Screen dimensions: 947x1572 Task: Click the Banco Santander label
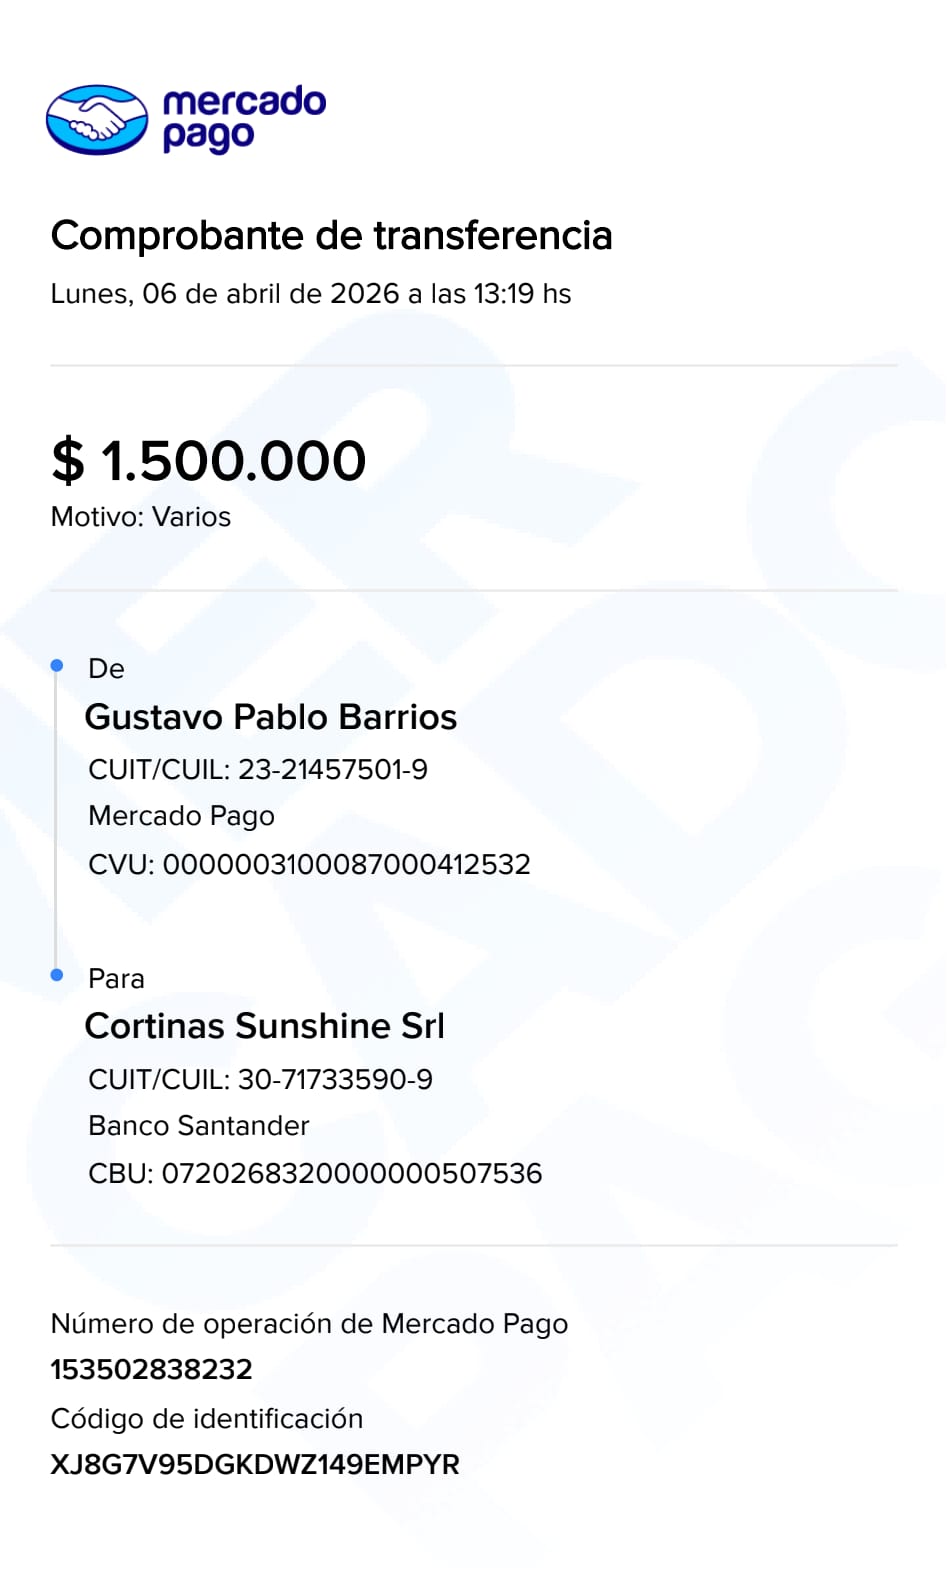tap(199, 1126)
